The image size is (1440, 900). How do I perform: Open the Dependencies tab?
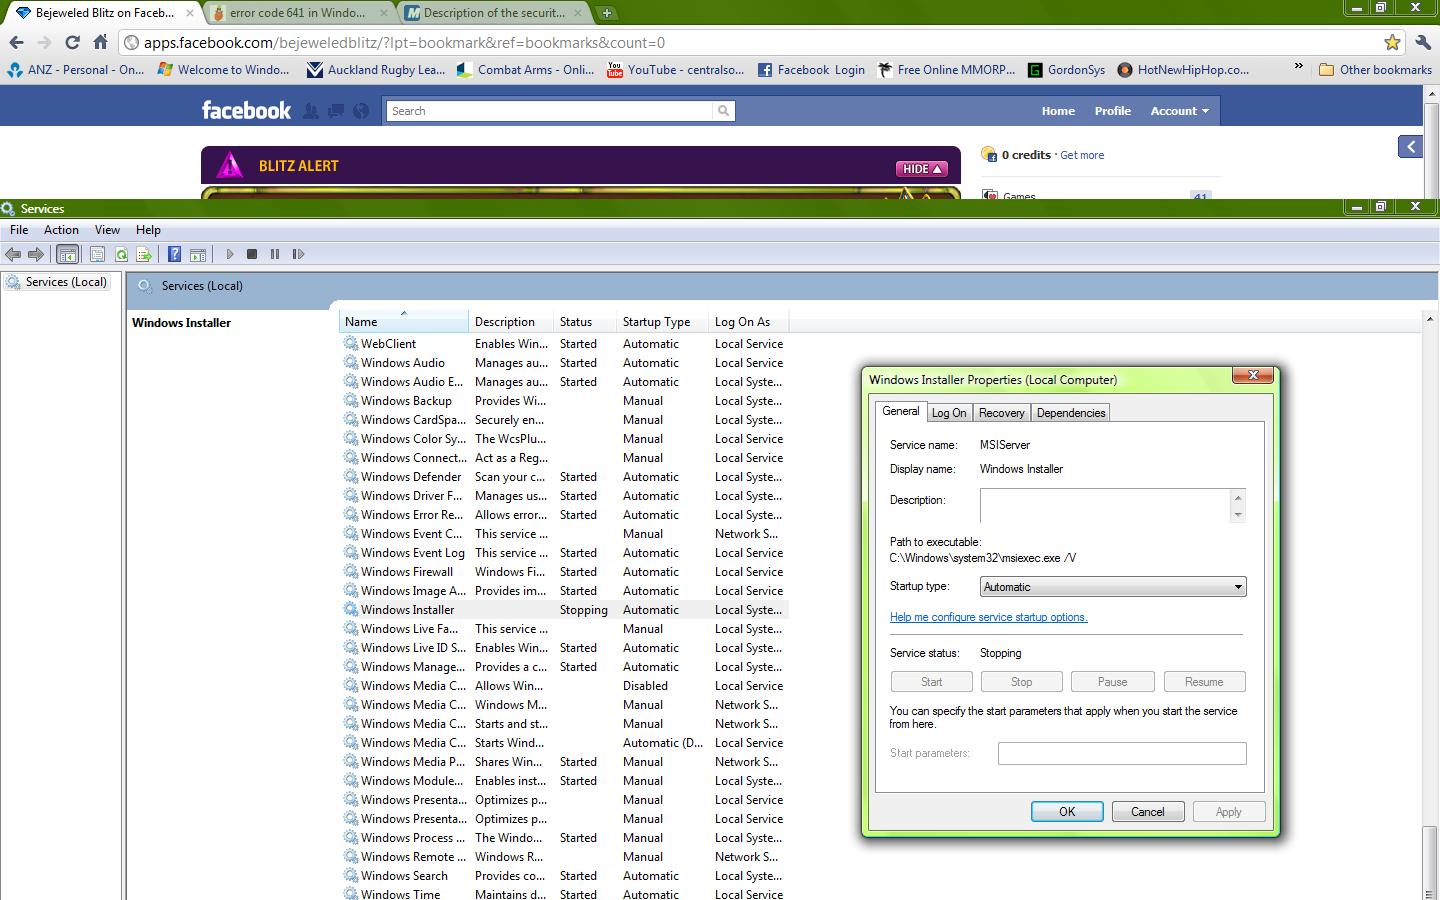1070,413
